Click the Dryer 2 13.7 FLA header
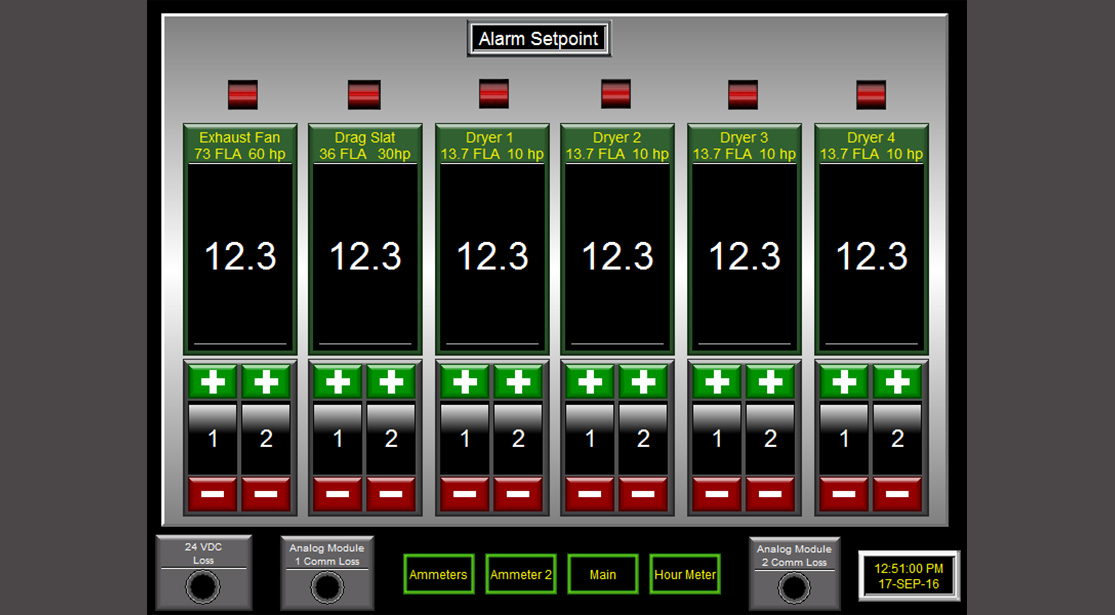The height and width of the screenshot is (615, 1115). click(617, 145)
